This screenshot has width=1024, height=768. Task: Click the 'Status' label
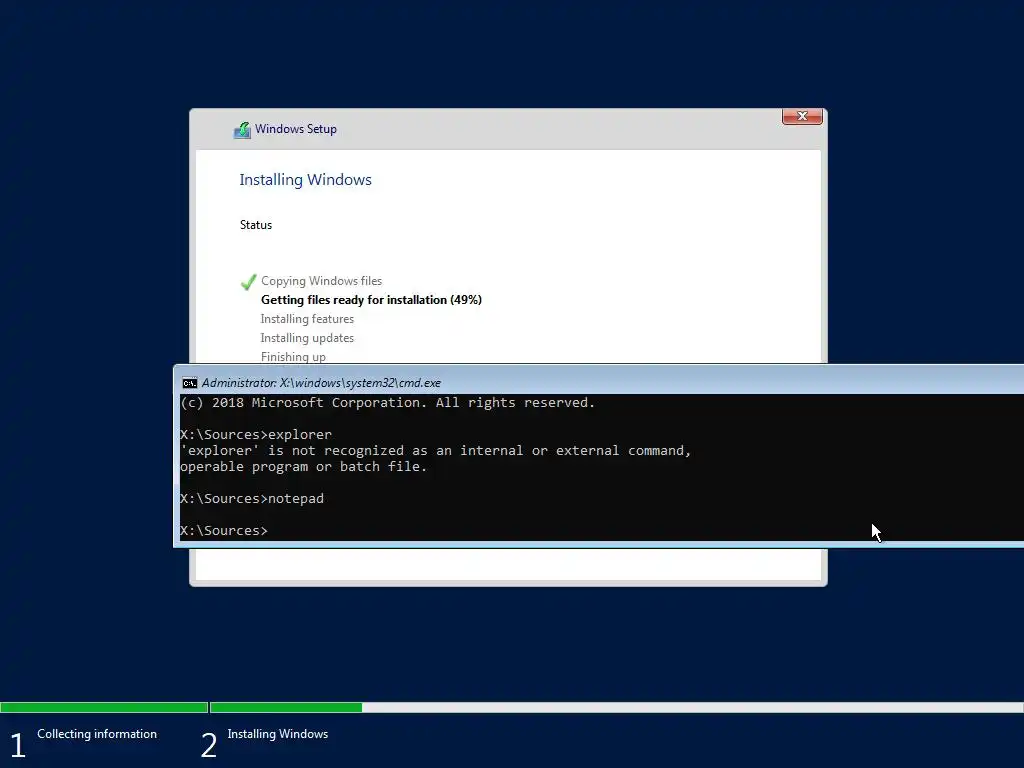256,225
